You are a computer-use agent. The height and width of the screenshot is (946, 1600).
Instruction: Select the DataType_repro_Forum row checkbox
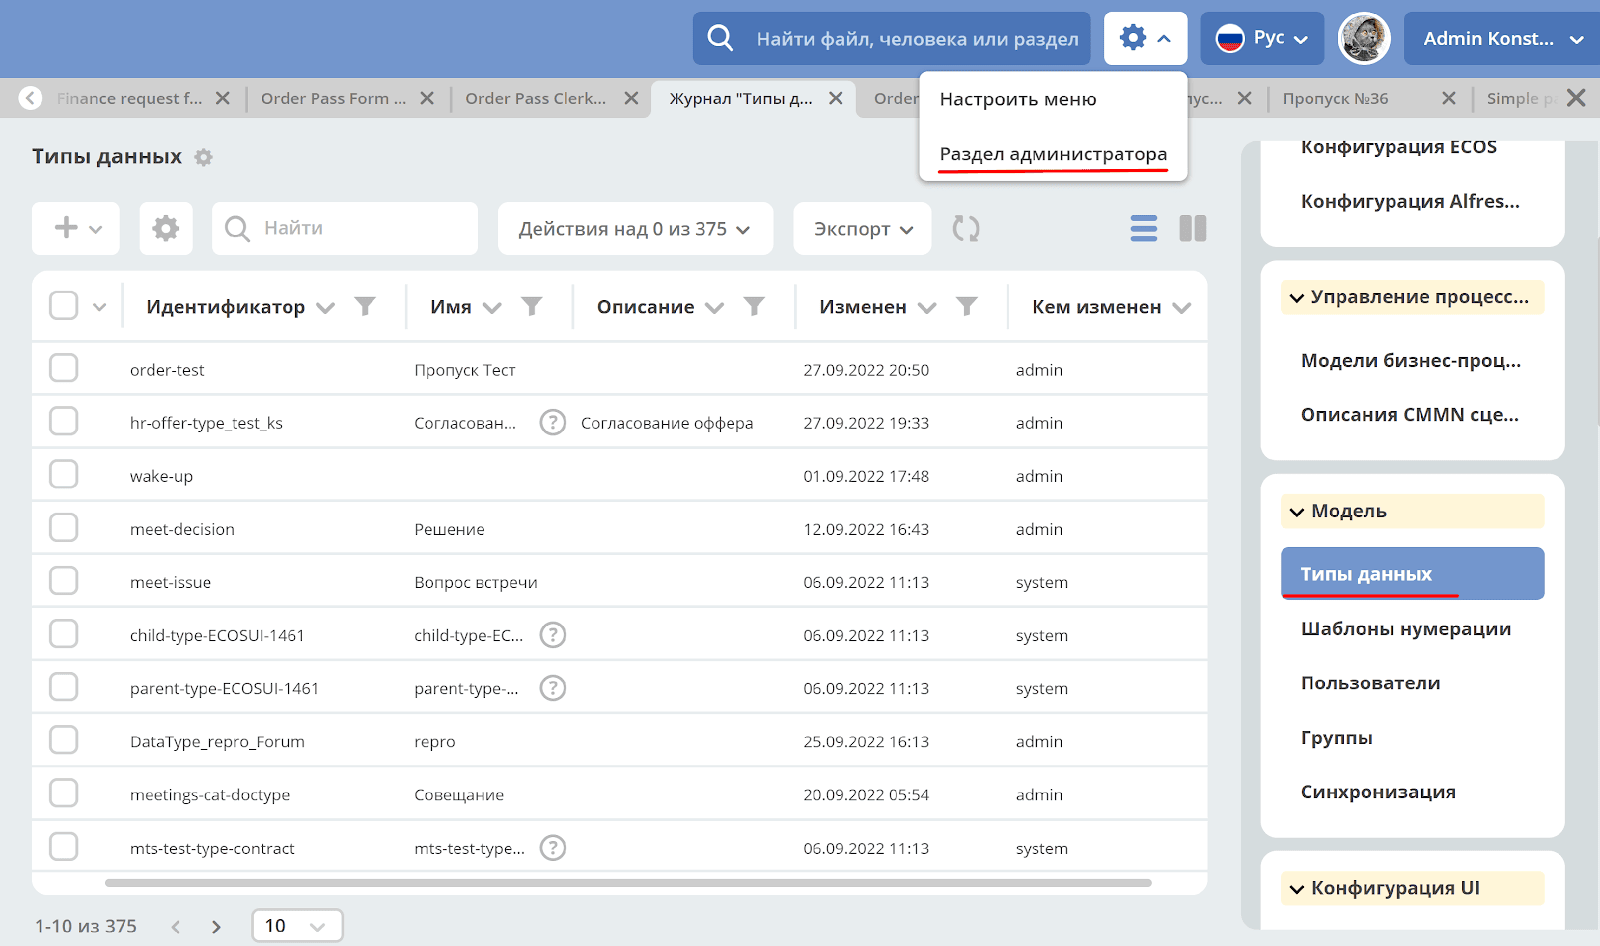click(x=64, y=740)
